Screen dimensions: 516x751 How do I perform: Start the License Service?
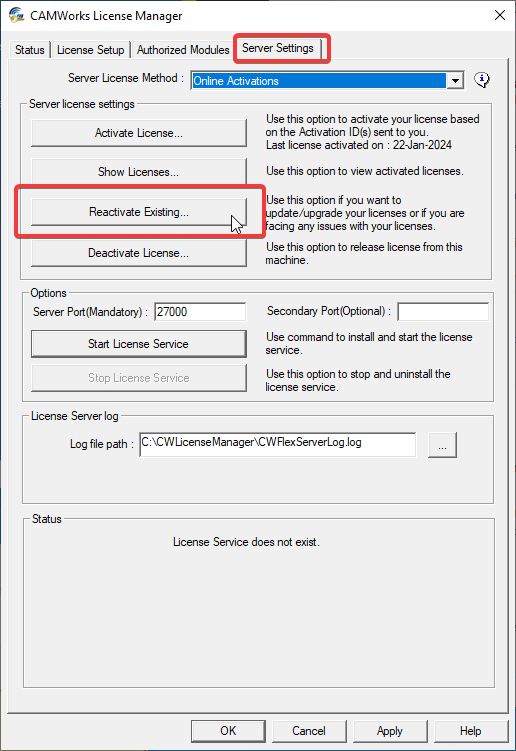point(139,344)
